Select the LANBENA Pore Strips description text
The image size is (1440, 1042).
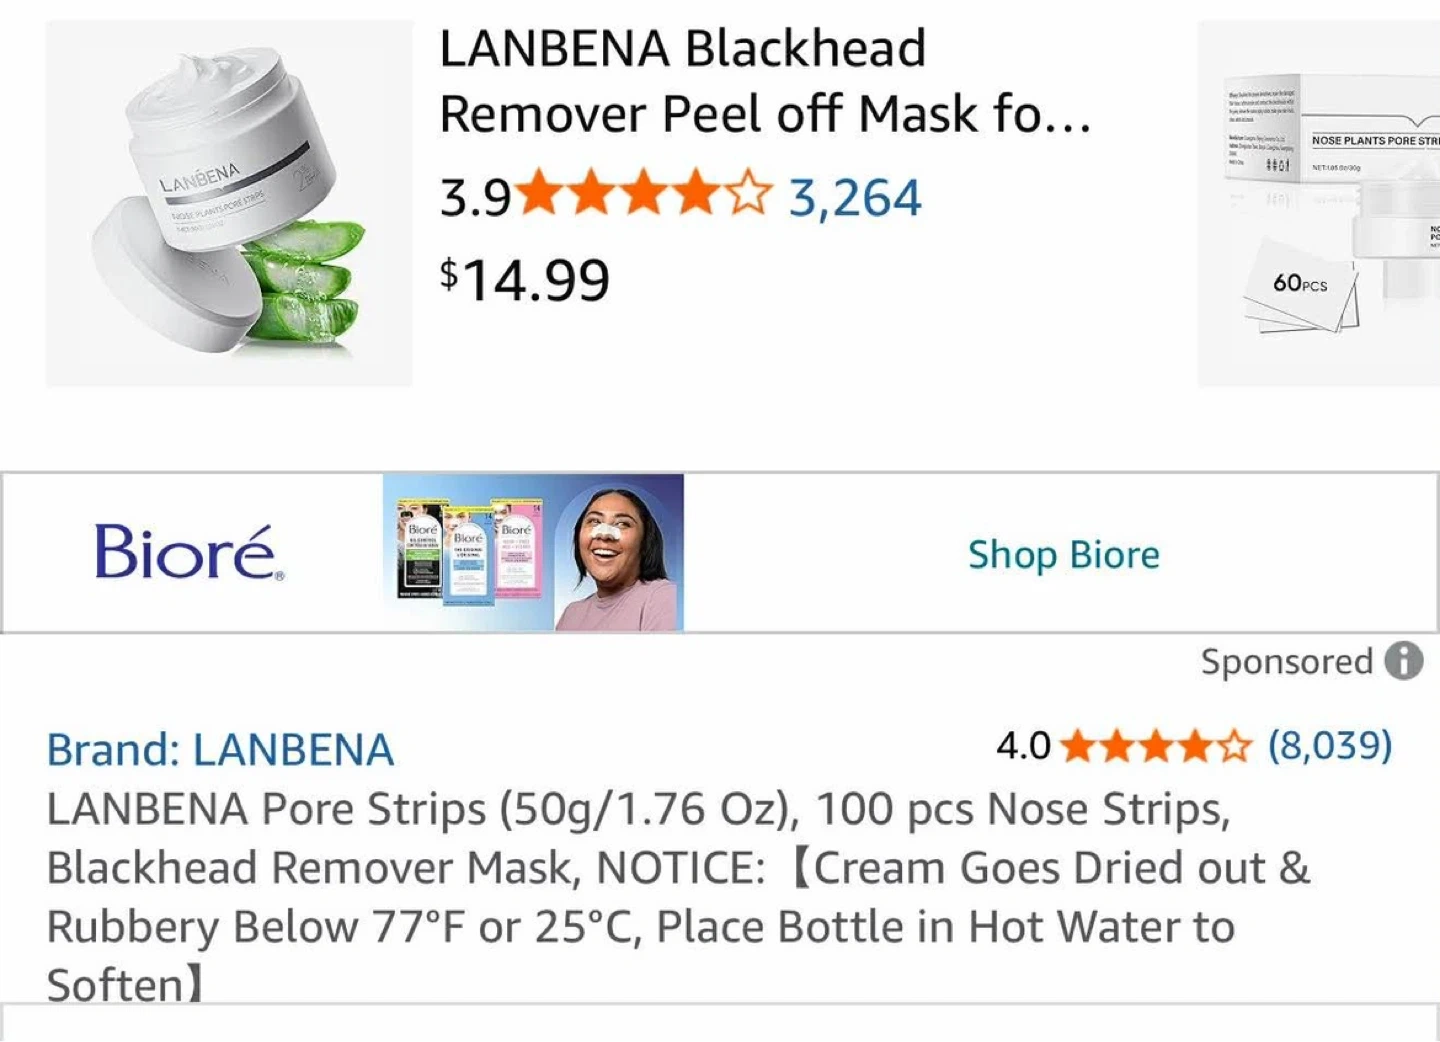click(678, 897)
